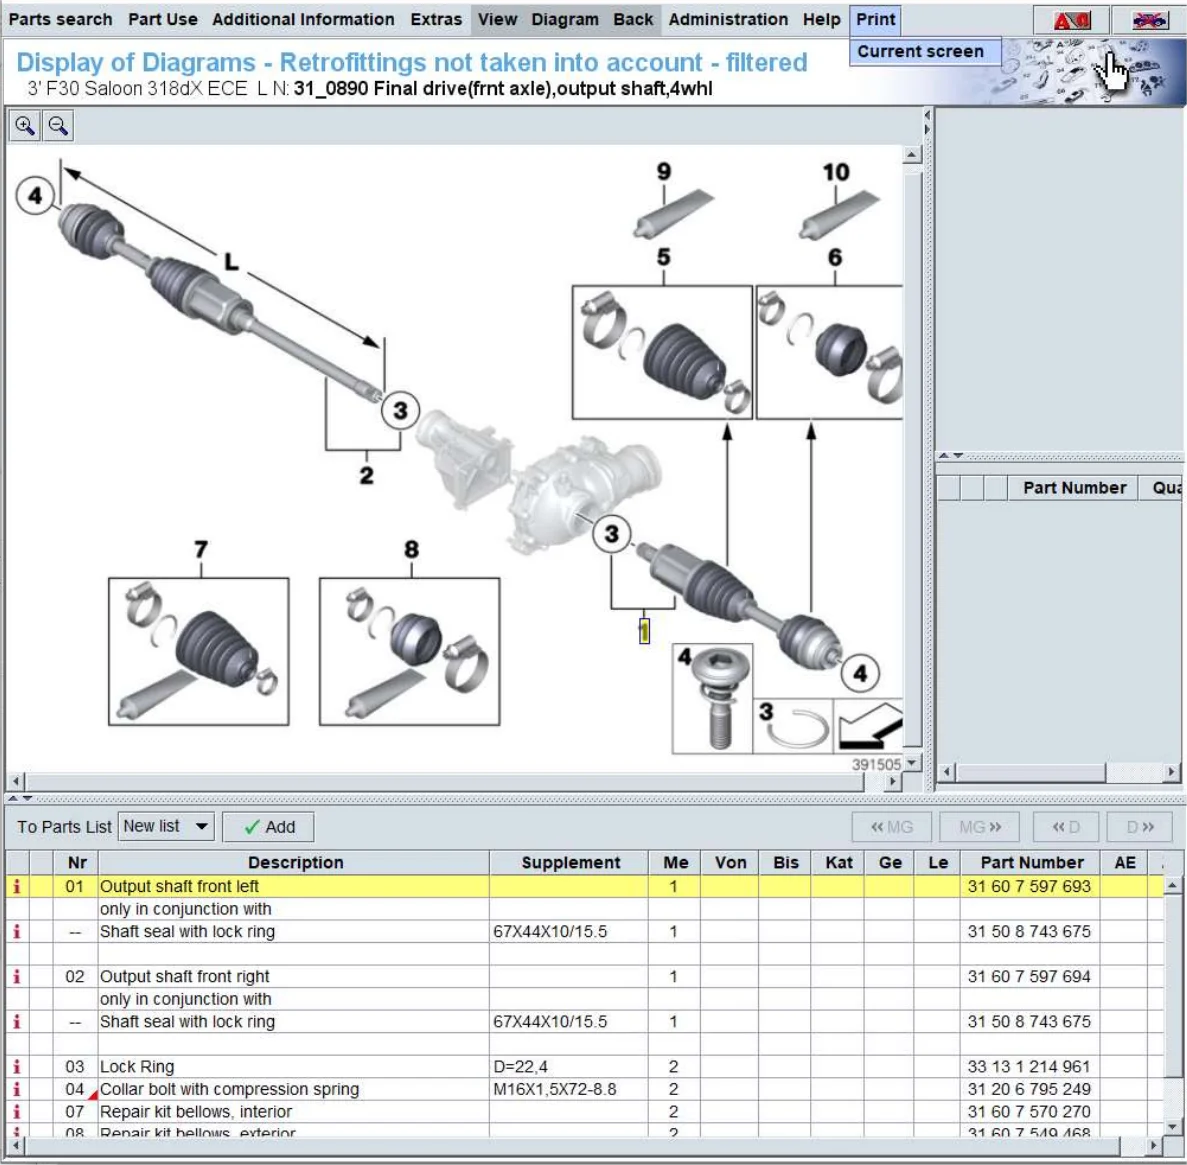Open info for Output shaft front left
1187x1165 pixels.
point(17,886)
